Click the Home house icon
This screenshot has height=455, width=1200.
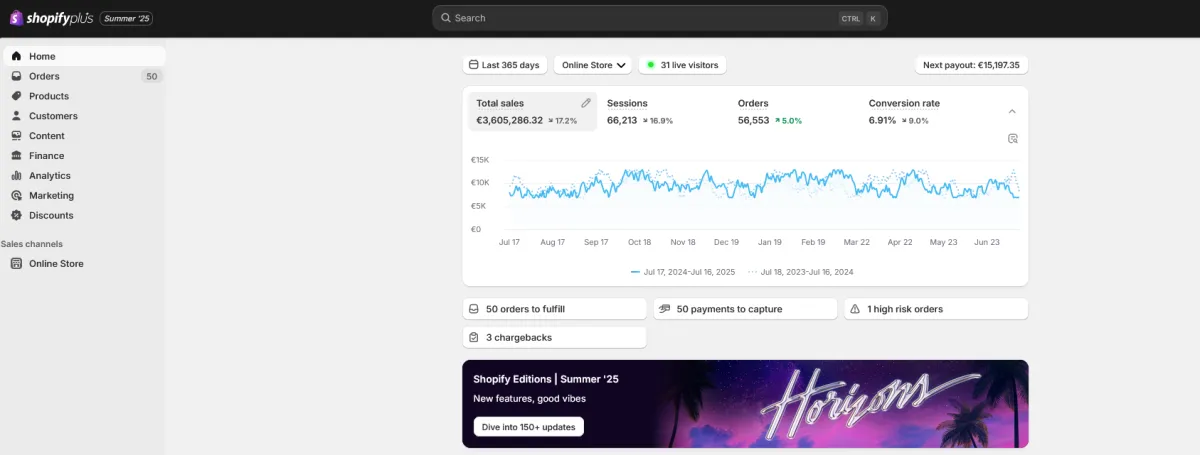[16, 56]
